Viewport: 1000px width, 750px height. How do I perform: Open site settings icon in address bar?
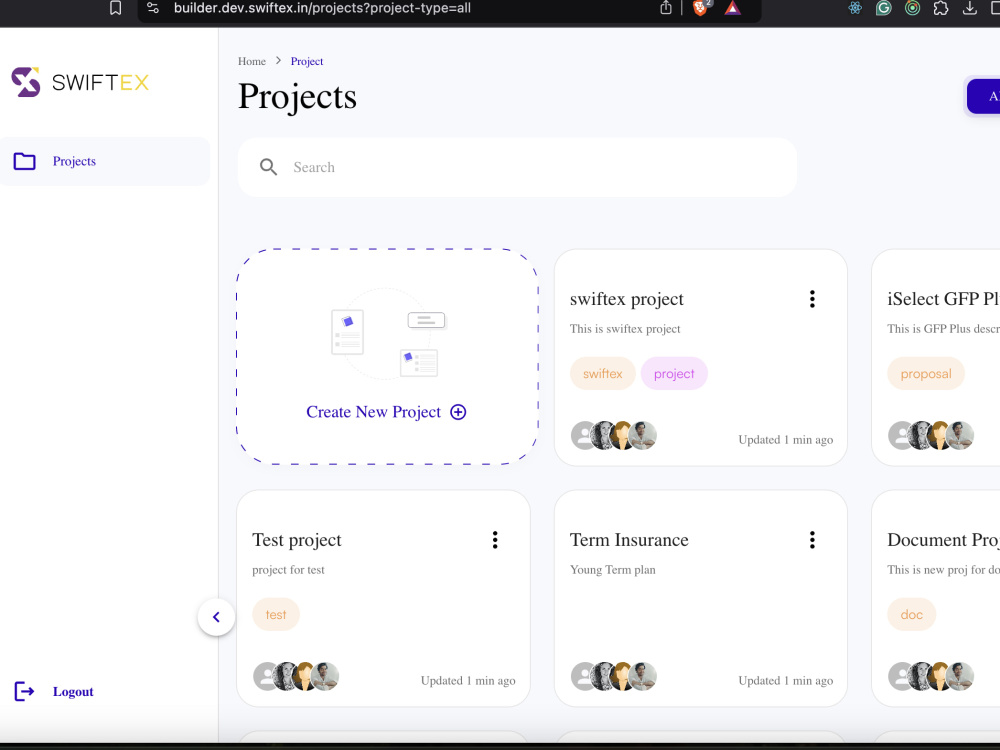[x=153, y=8]
